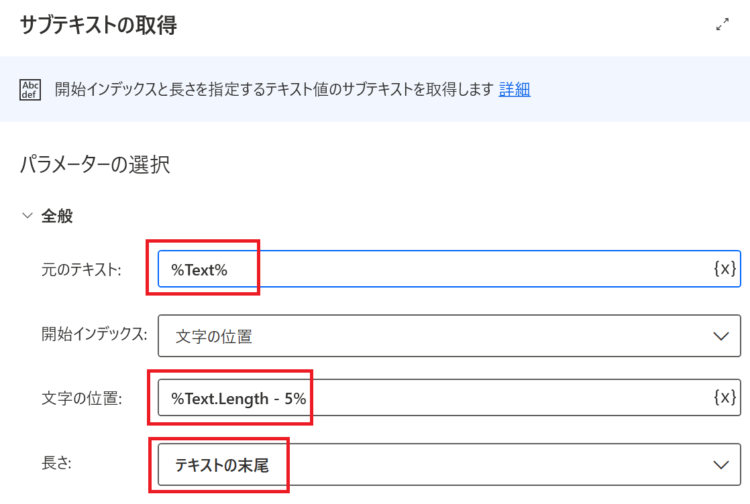Open variable picker {x} in 元のテキスト field
This screenshot has height=504, width=750.
click(x=724, y=269)
